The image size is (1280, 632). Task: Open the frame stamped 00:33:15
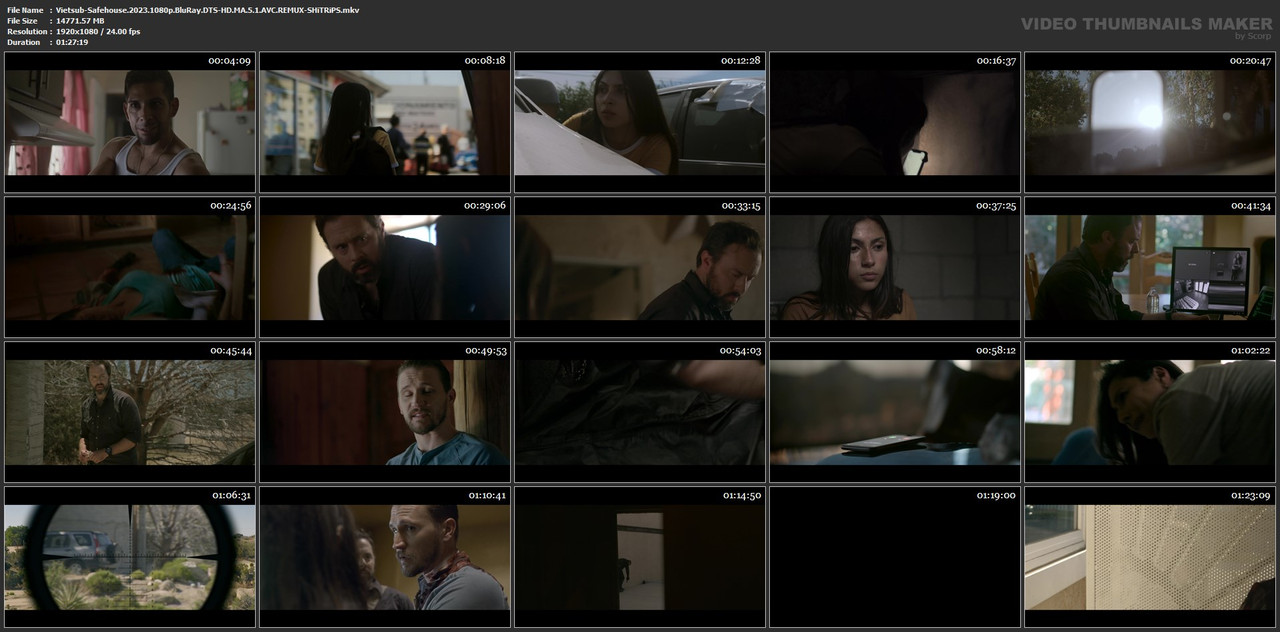pyautogui.click(x=640, y=267)
